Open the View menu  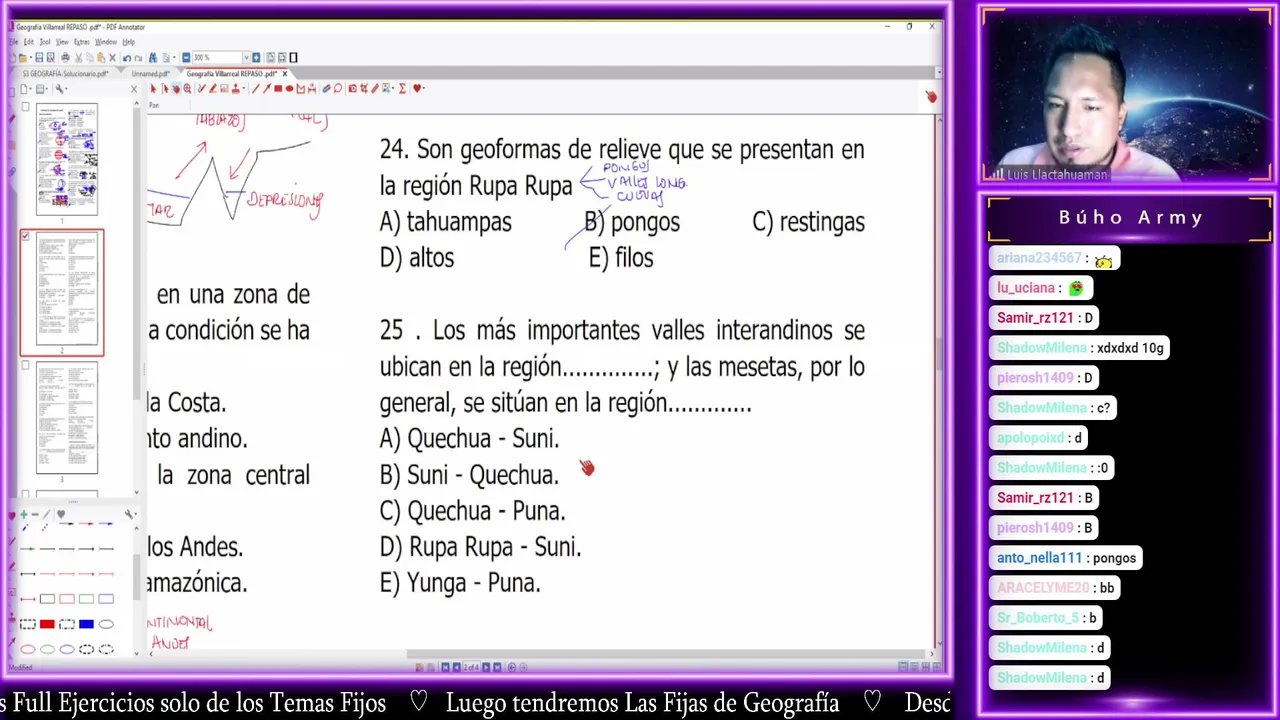click(x=62, y=42)
